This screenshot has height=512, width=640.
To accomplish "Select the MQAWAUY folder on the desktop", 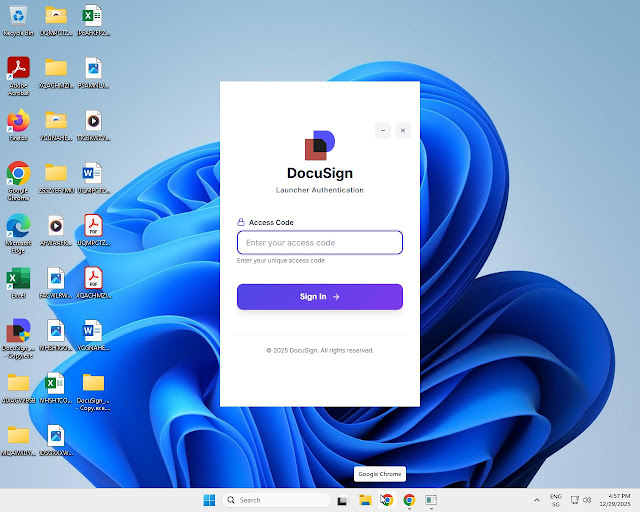I will tap(18, 440).
